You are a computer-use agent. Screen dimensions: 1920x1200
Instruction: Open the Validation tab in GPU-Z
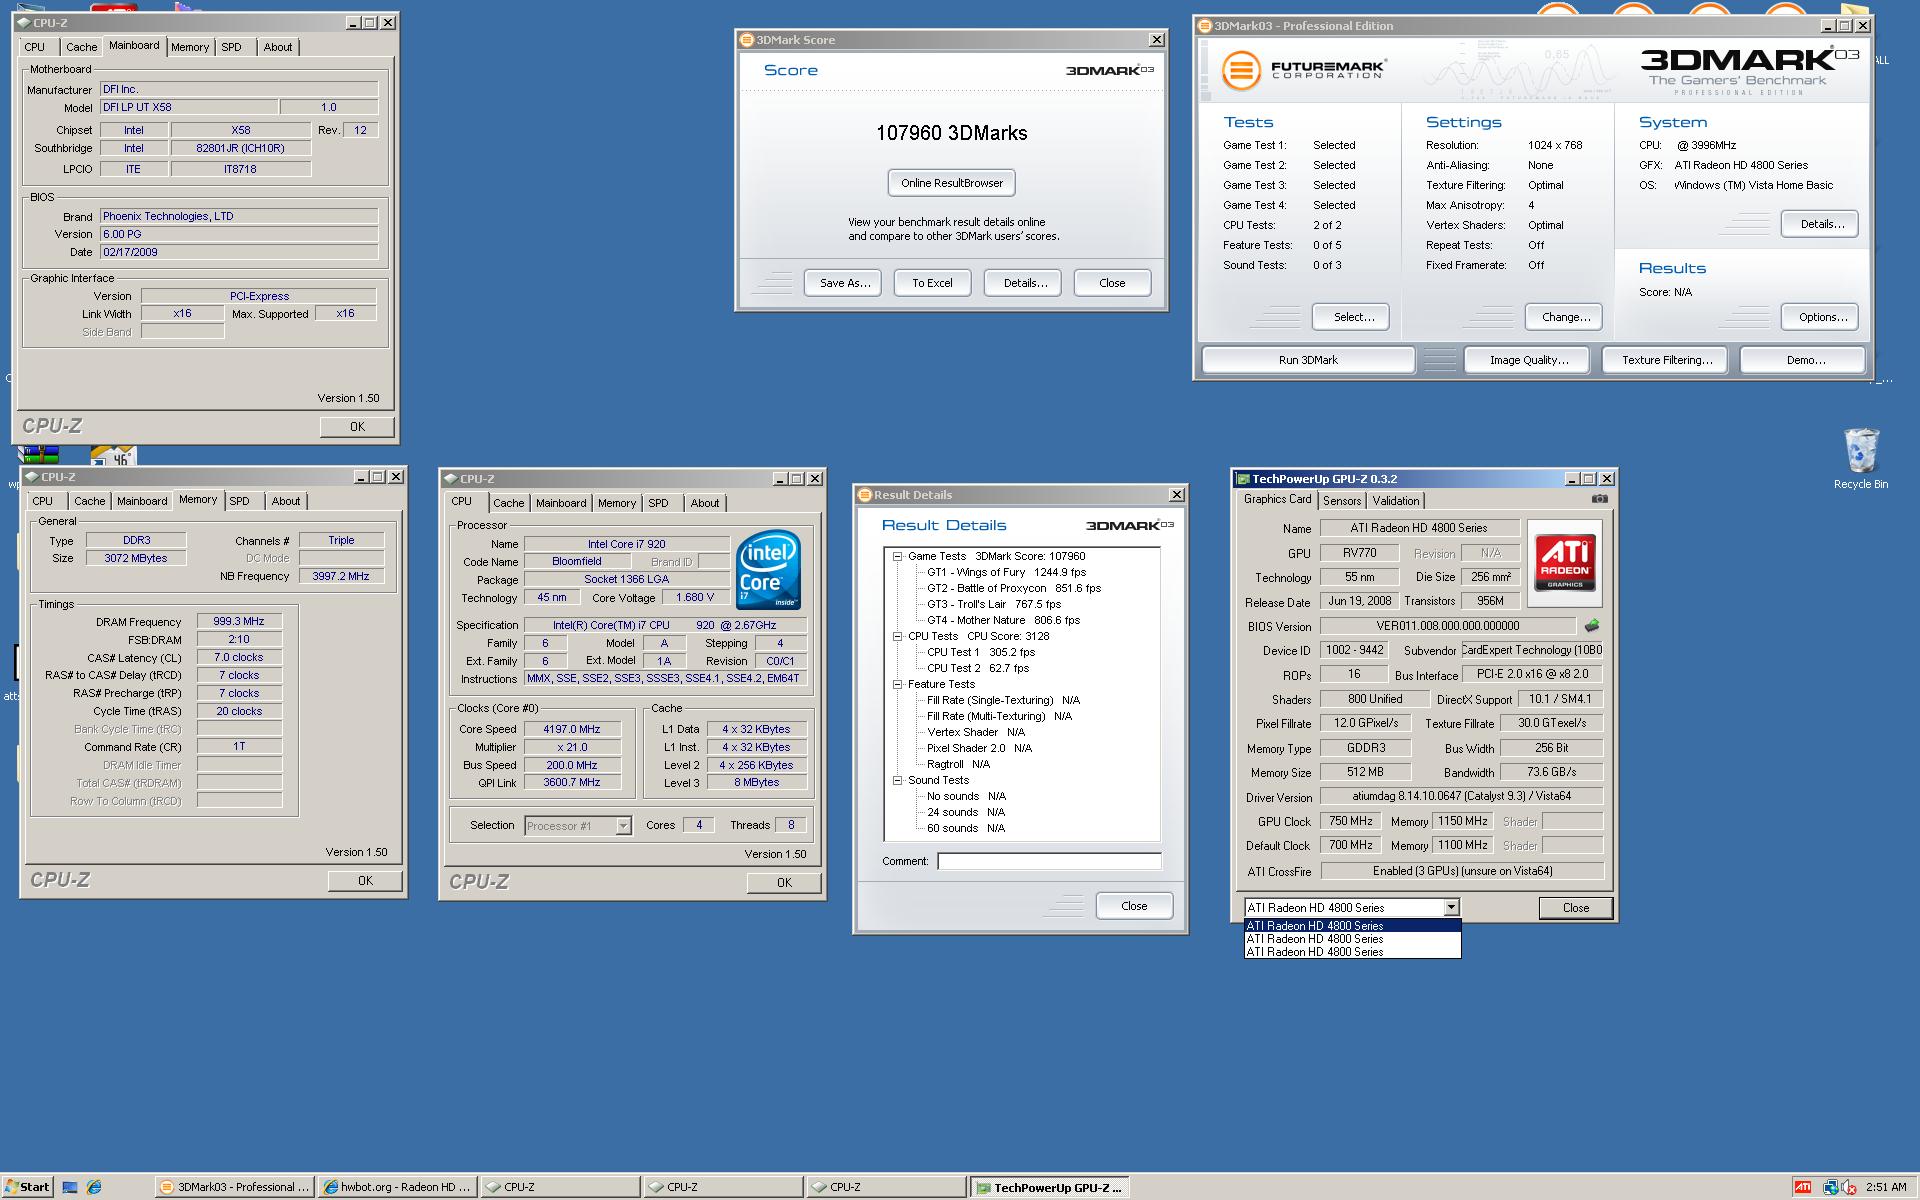[1395, 501]
